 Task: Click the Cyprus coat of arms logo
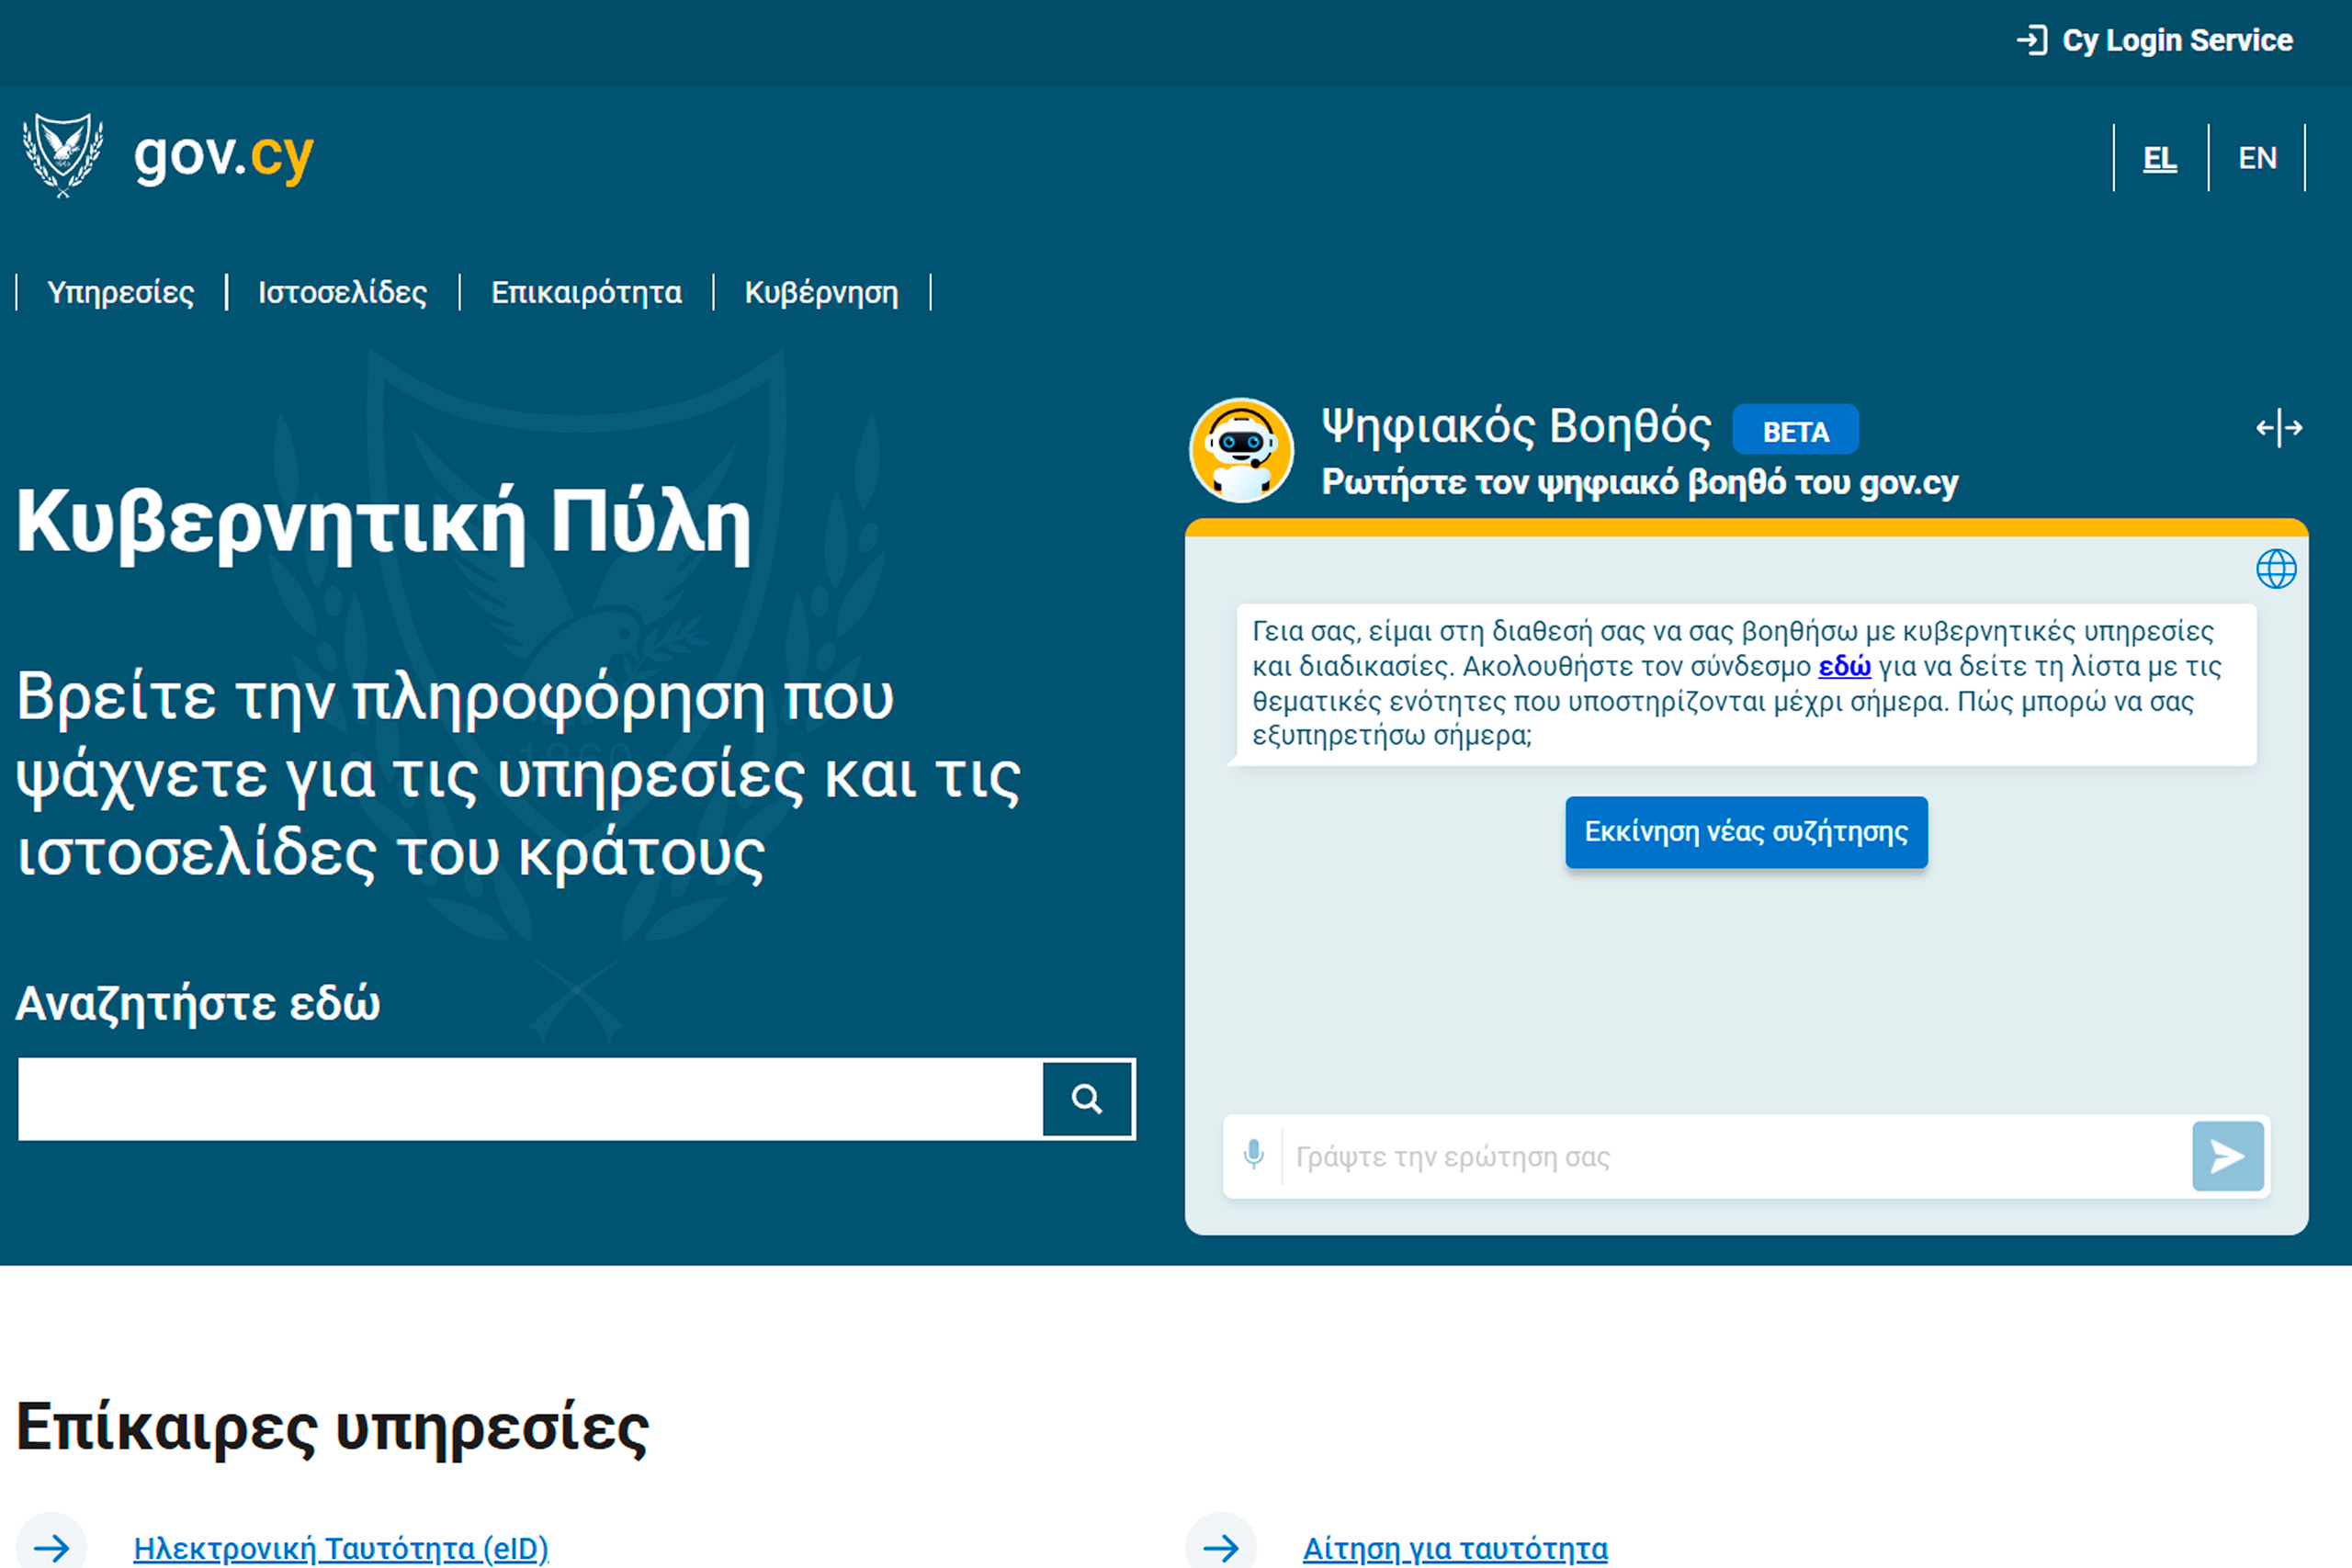63,154
